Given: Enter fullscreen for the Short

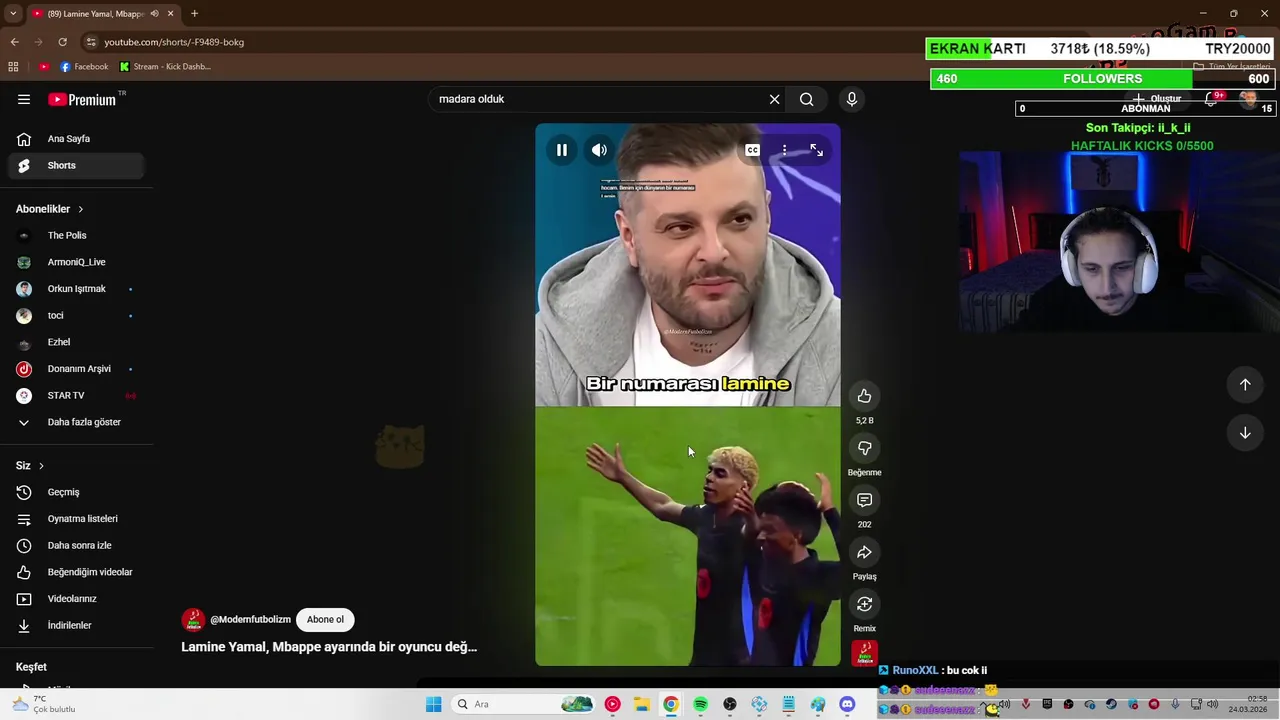Looking at the screenshot, I should [x=816, y=150].
